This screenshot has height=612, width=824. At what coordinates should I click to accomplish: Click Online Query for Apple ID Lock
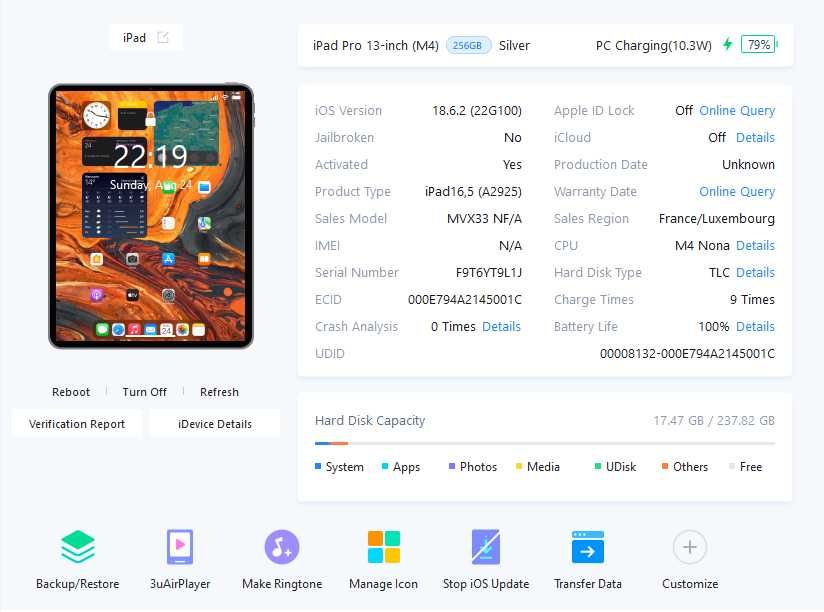point(737,110)
